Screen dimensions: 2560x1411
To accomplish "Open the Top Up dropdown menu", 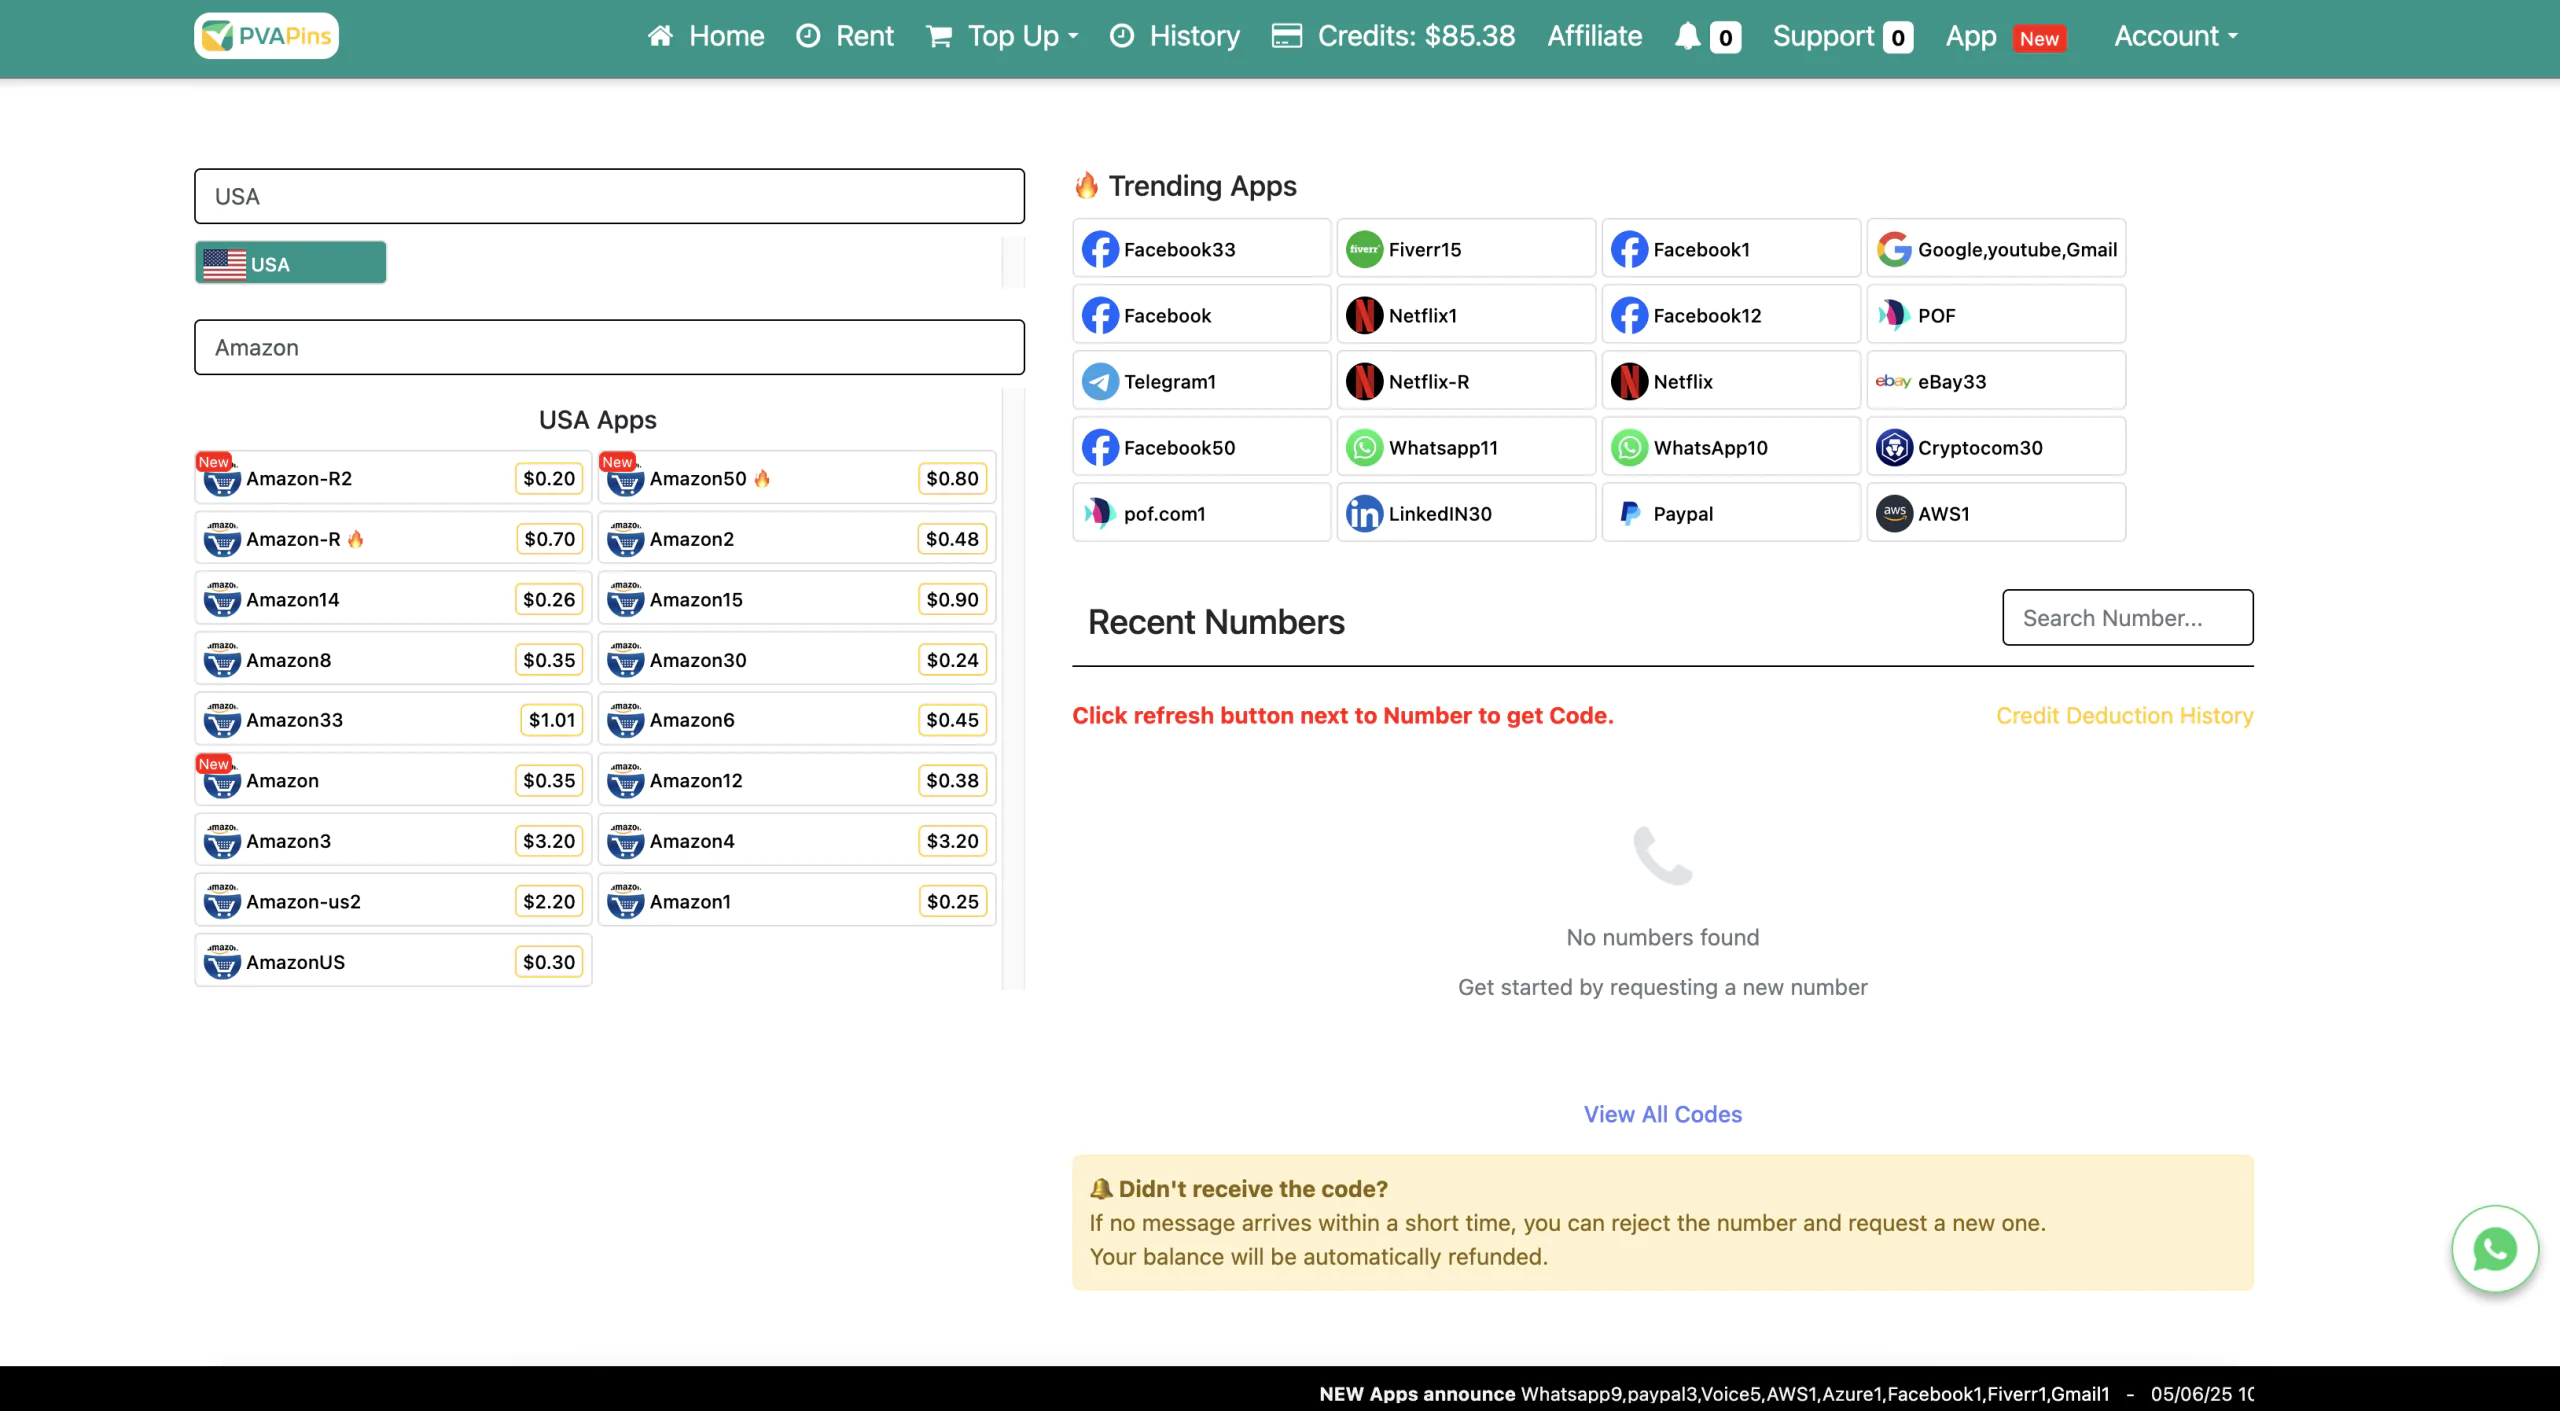I will [1002, 37].
